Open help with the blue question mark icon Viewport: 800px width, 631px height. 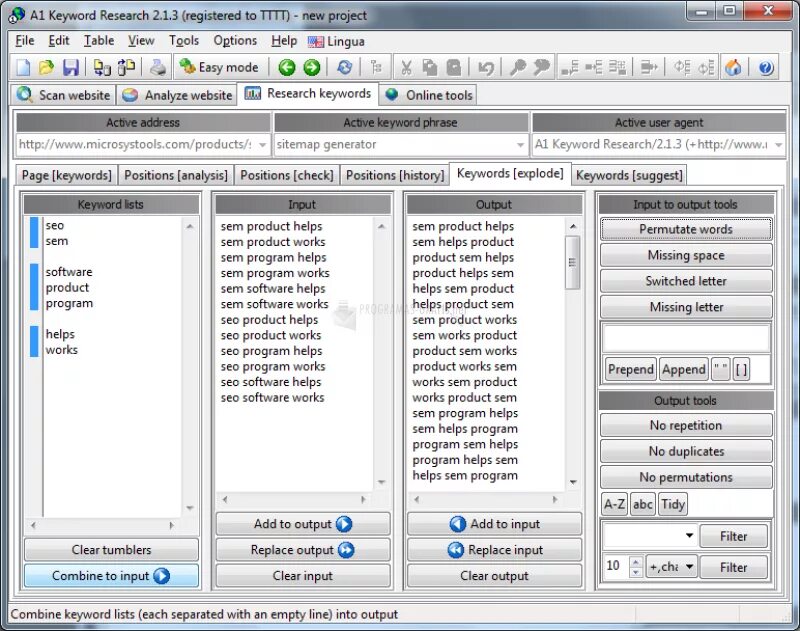(766, 67)
